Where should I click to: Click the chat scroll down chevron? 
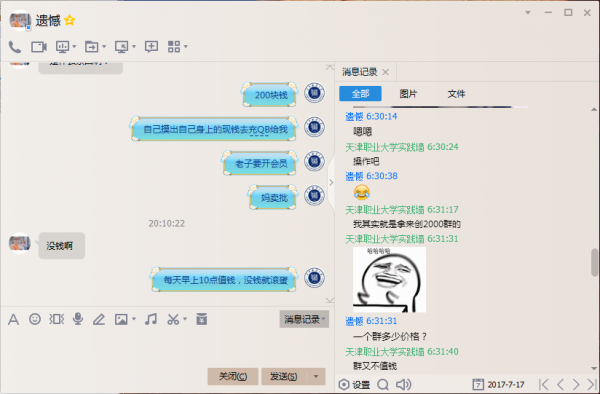[329, 300]
